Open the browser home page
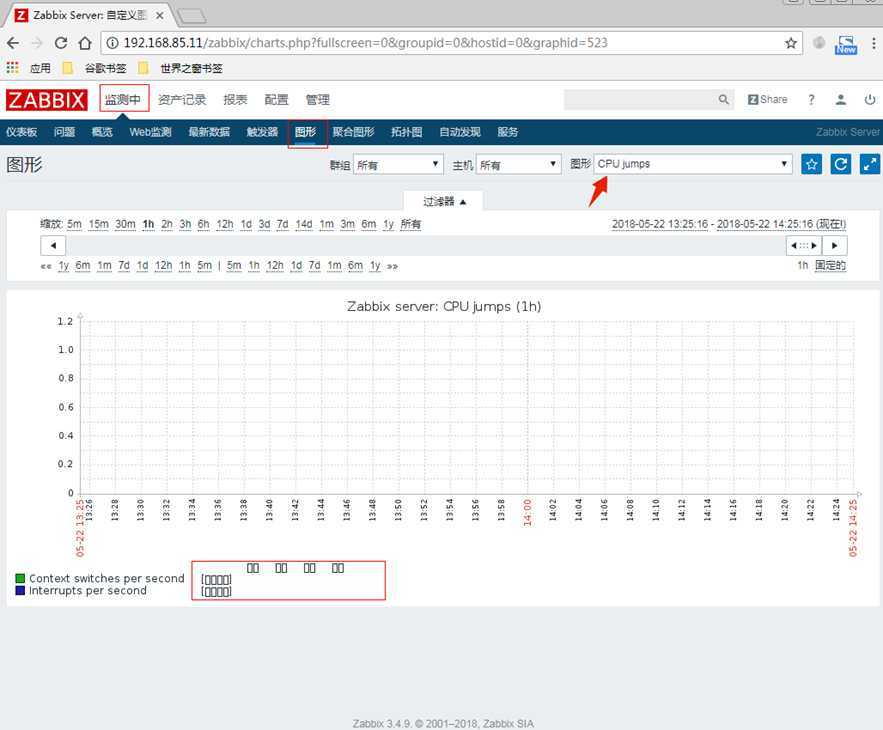The height and width of the screenshot is (730, 883). point(84,43)
